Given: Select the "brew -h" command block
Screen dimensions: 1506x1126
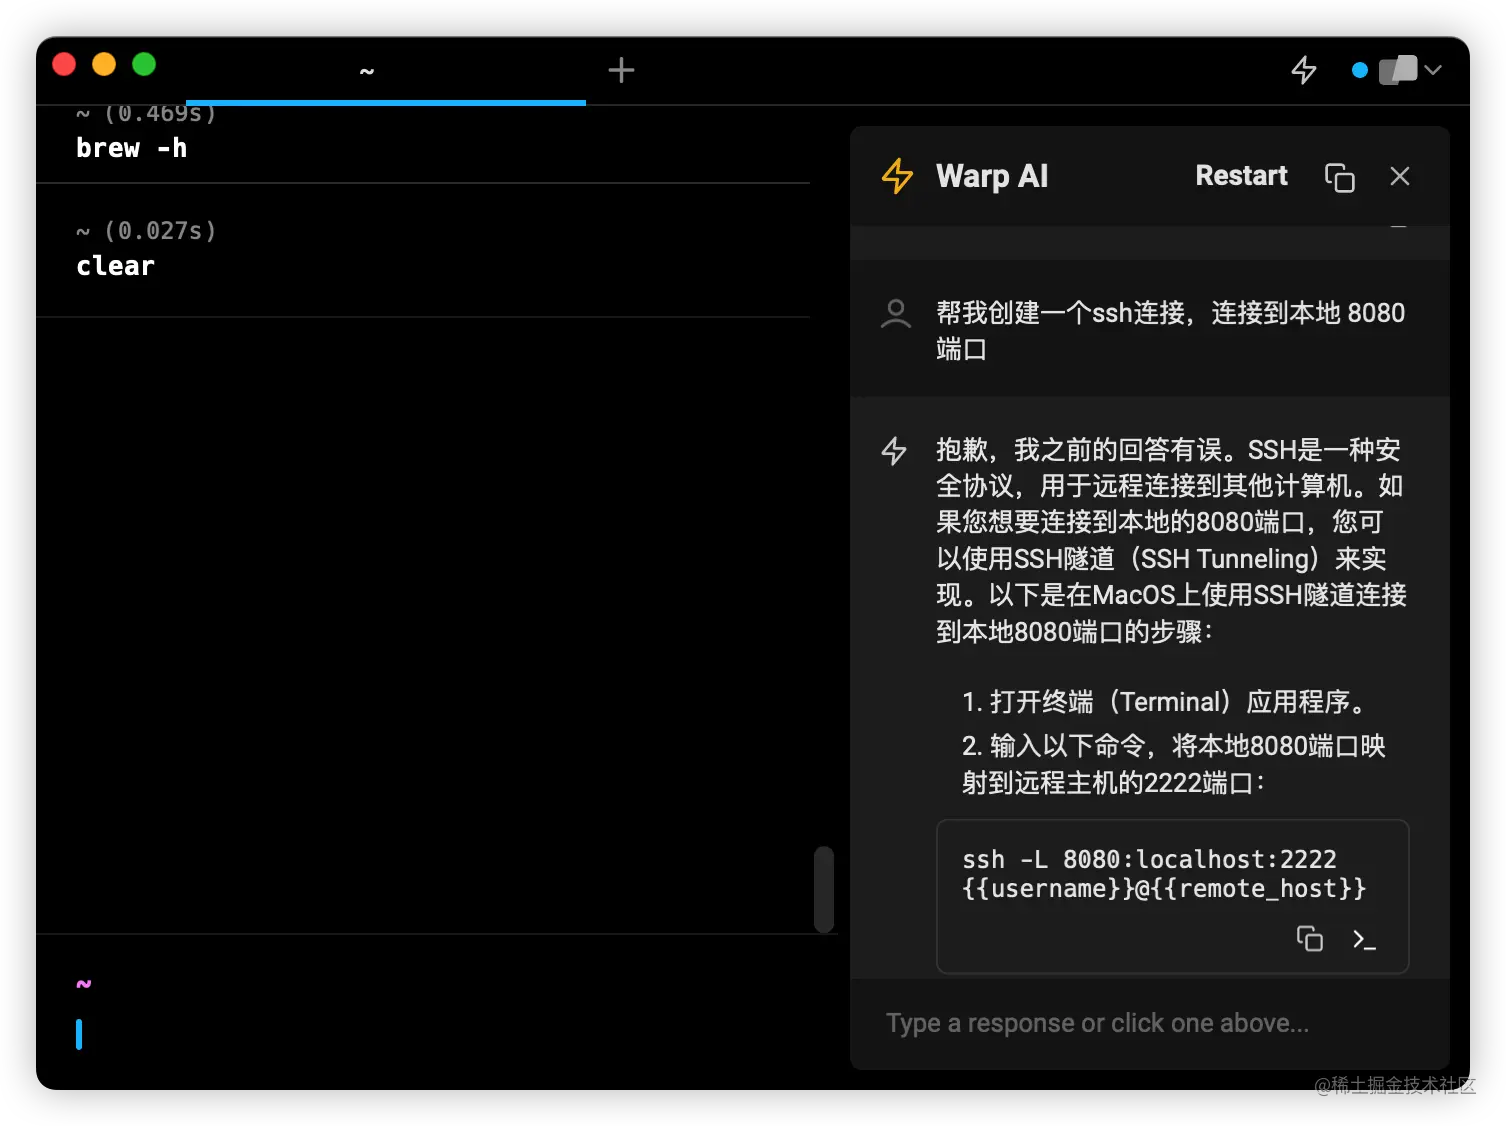Looking at the screenshot, I should click(x=423, y=144).
